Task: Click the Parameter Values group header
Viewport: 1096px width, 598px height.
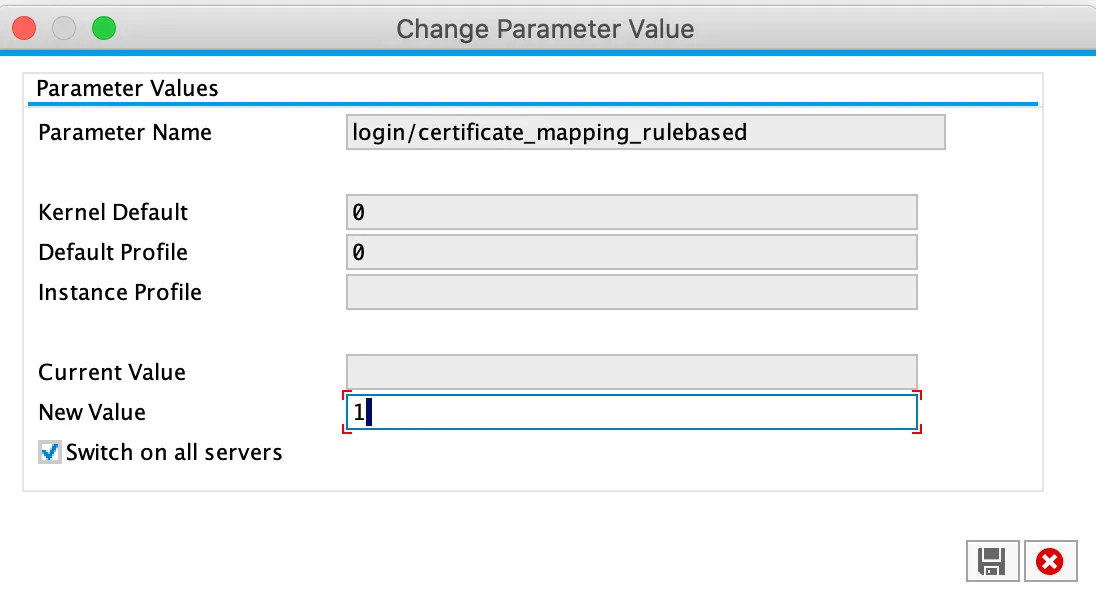Action: click(x=127, y=88)
